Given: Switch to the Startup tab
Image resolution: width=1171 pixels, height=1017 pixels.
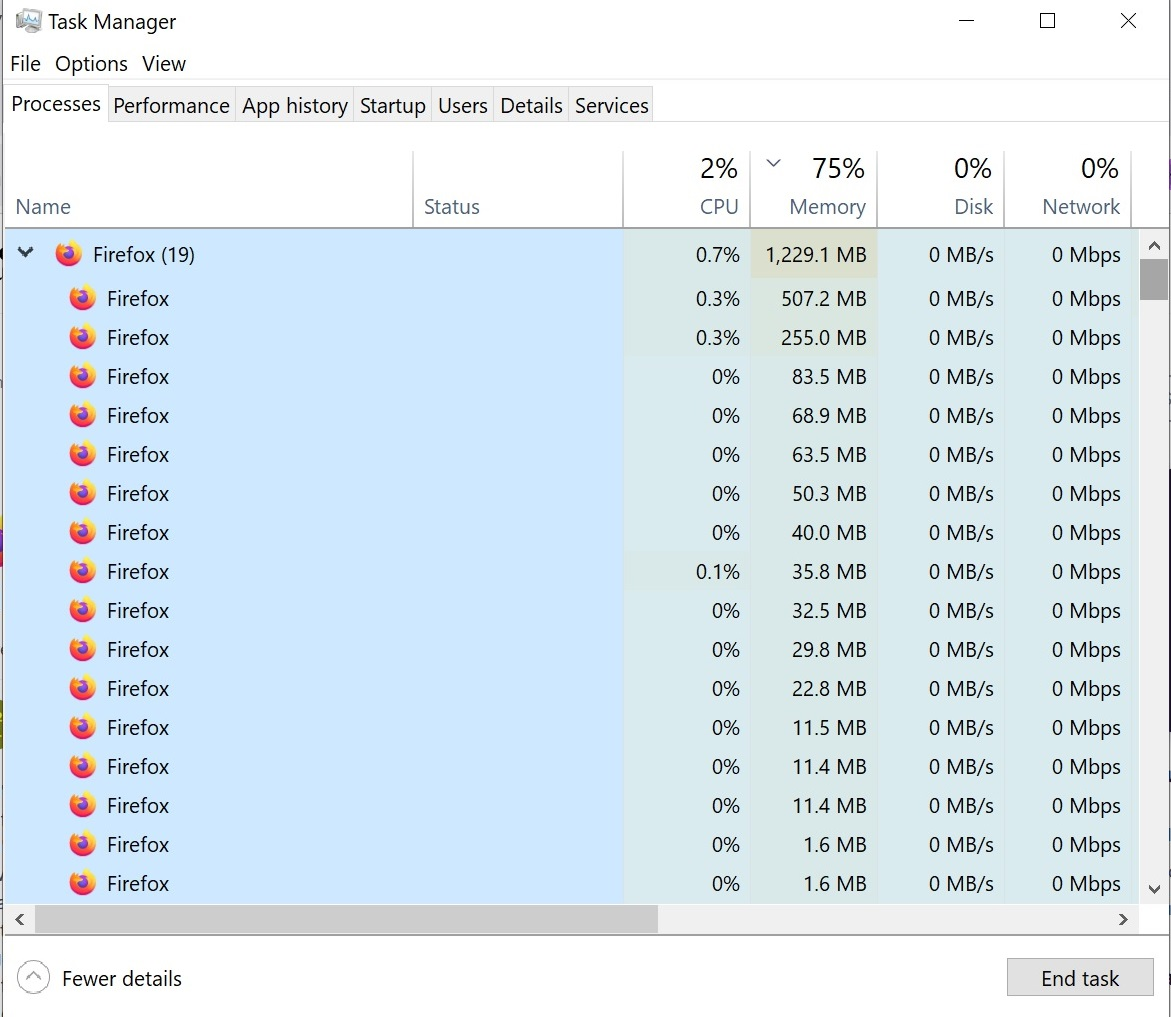Looking at the screenshot, I should pos(392,106).
